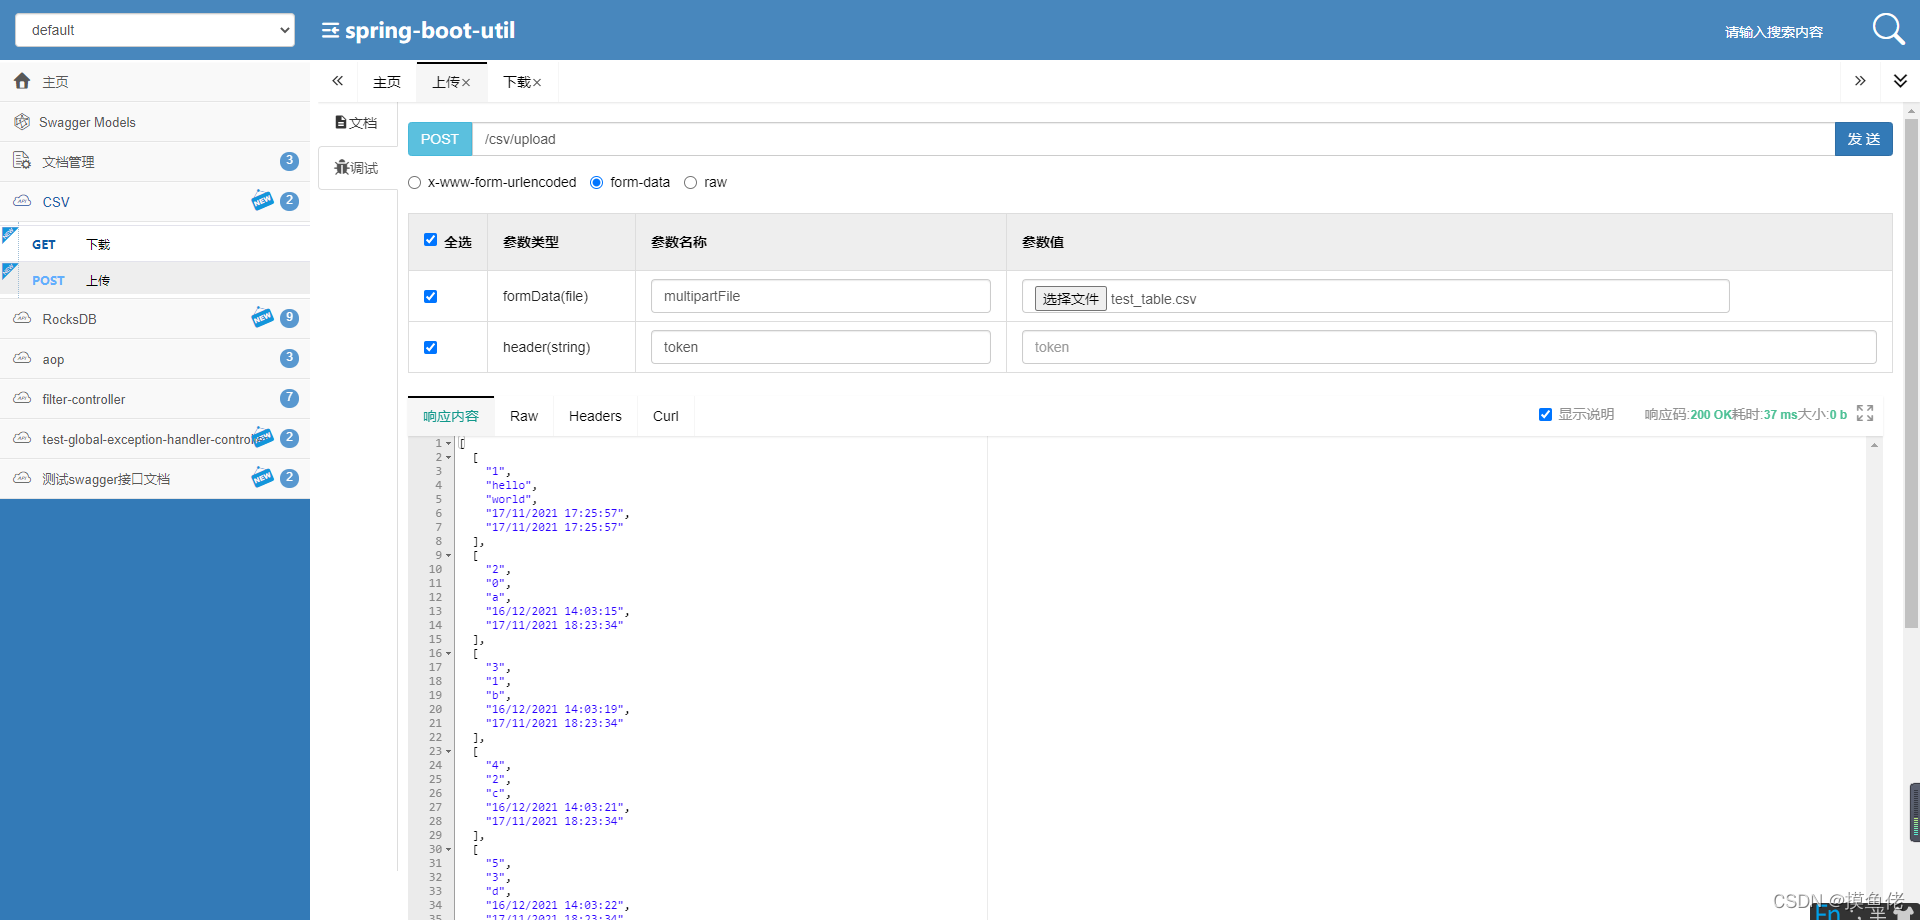The width and height of the screenshot is (1920, 920).
Task: Expand the CSV API group
Action: 155,201
